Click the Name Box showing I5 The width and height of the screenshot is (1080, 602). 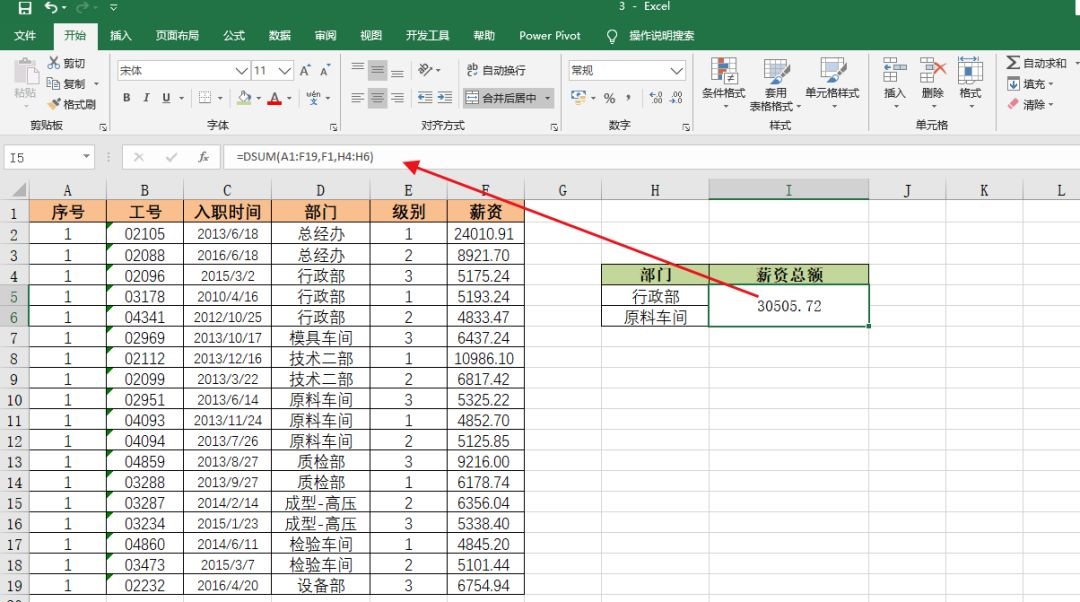pos(41,157)
